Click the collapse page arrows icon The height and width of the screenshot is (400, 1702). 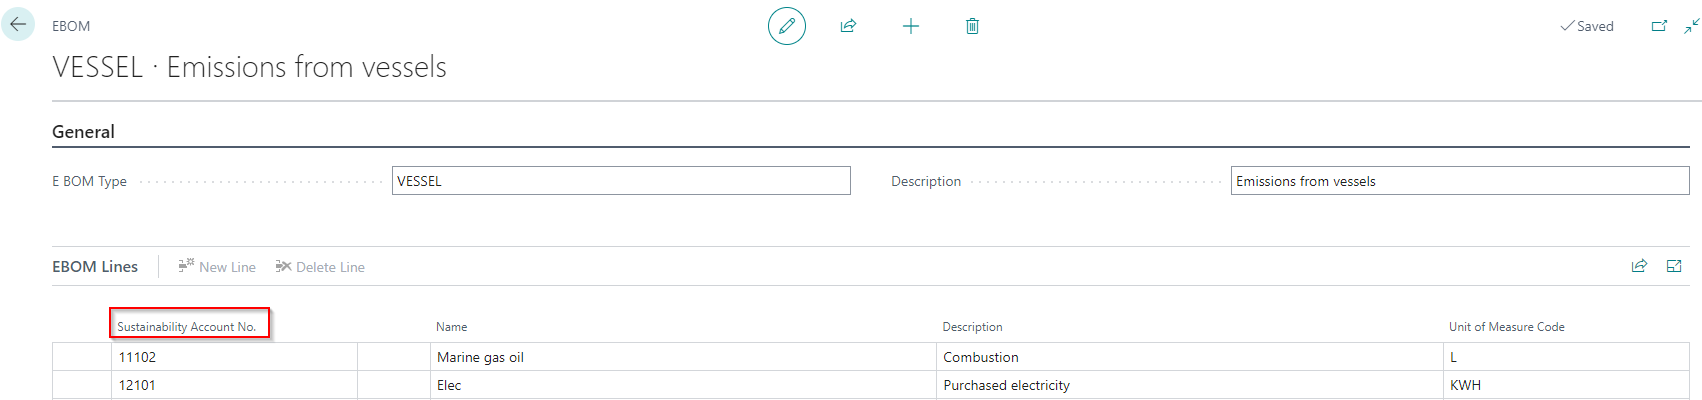coord(1691,26)
